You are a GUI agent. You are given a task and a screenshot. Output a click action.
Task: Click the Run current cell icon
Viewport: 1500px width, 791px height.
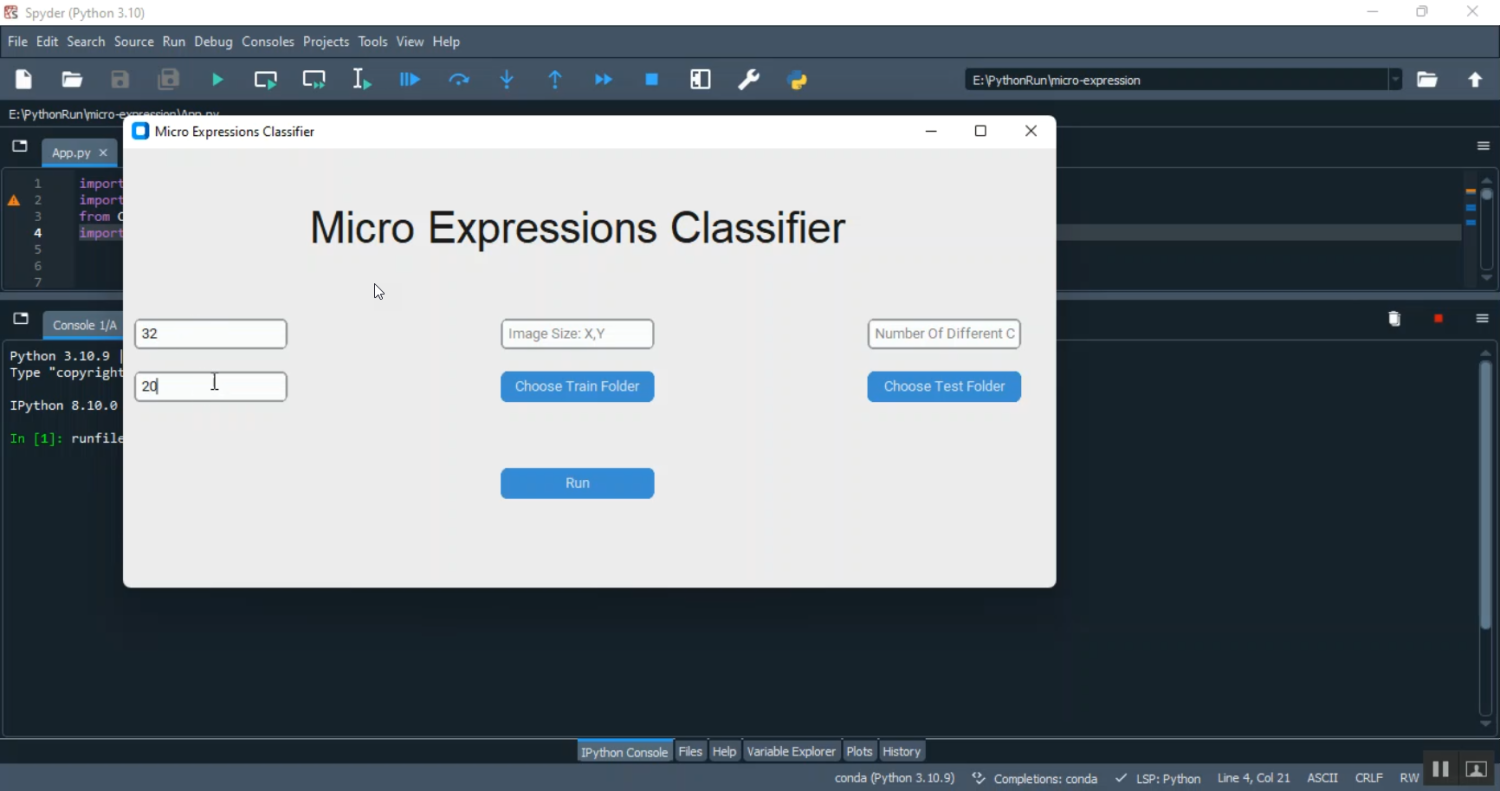[265, 80]
